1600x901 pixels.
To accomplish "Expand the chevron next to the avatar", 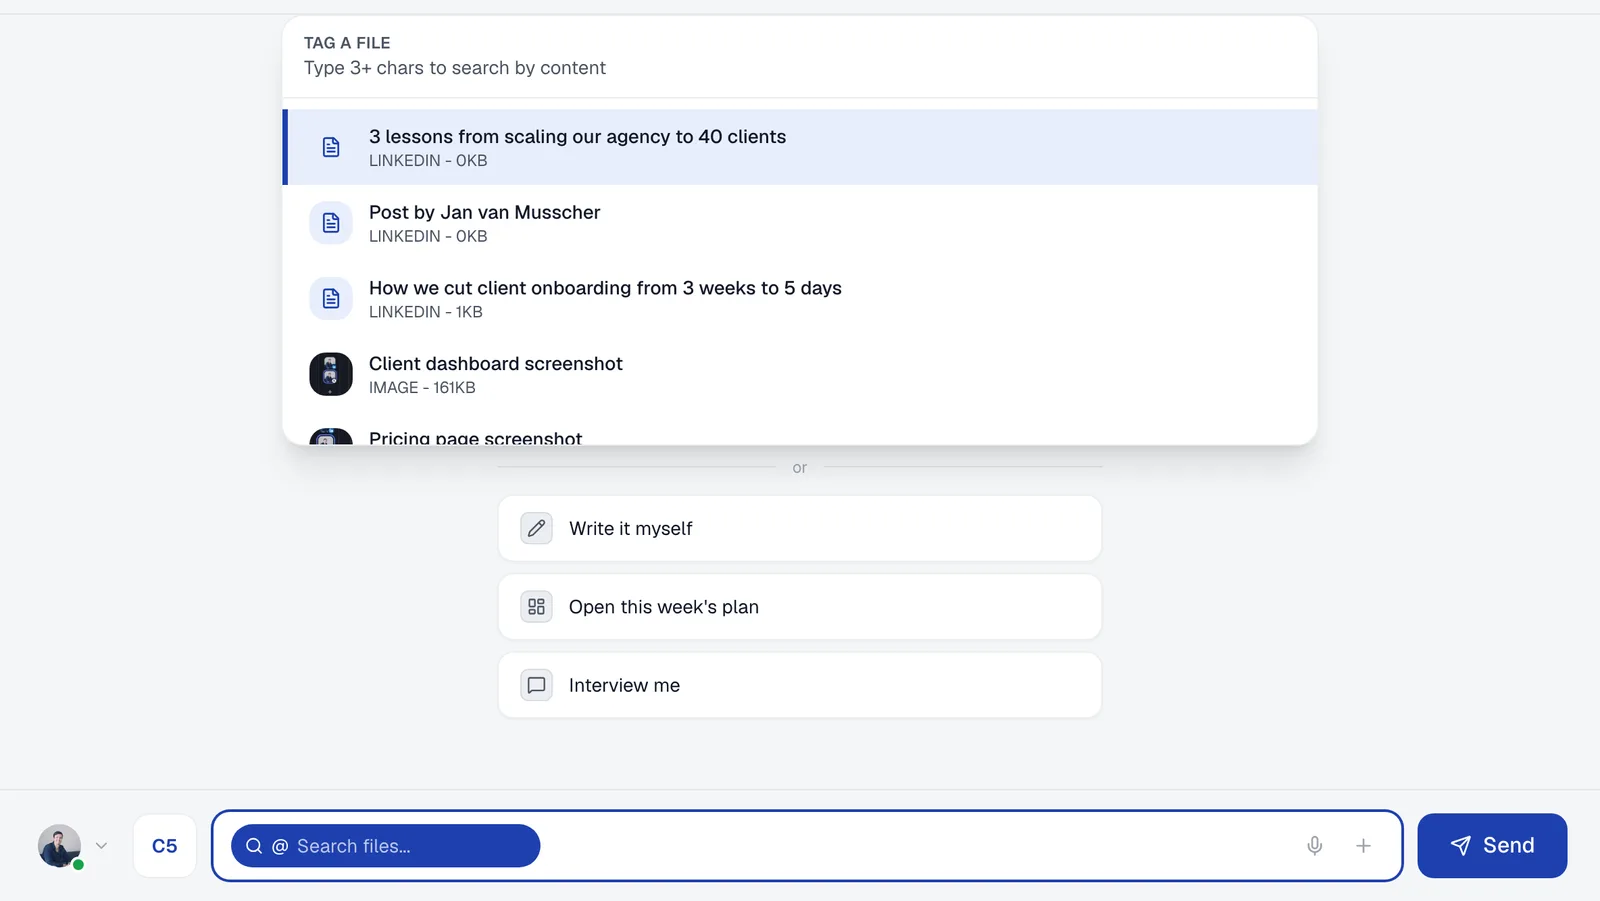I will click(x=101, y=846).
